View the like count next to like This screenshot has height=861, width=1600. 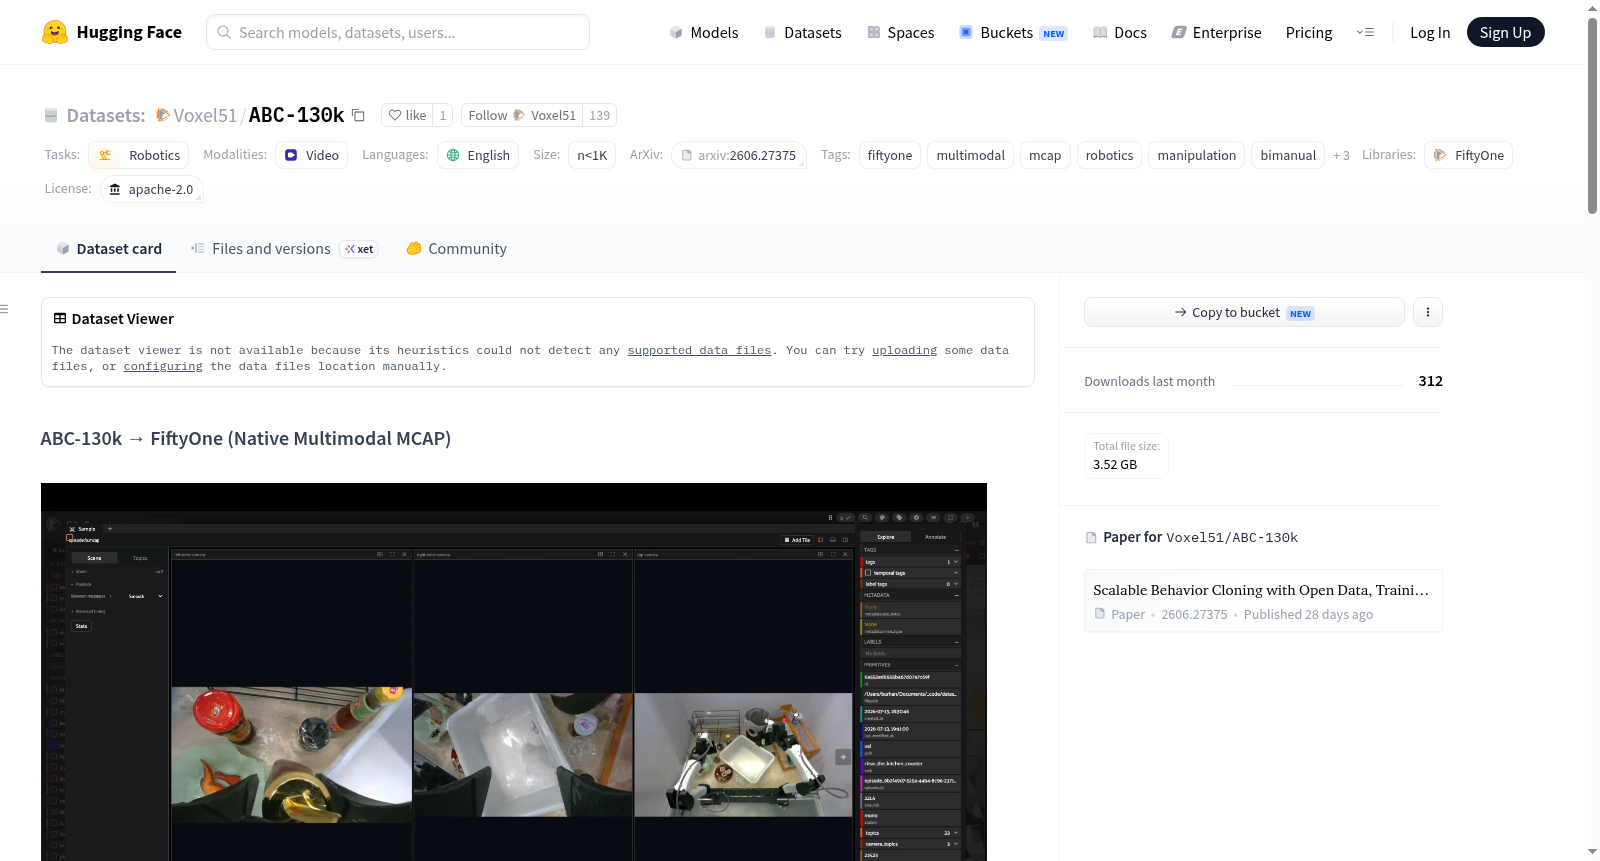pyautogui.click(x=443, y=115)
